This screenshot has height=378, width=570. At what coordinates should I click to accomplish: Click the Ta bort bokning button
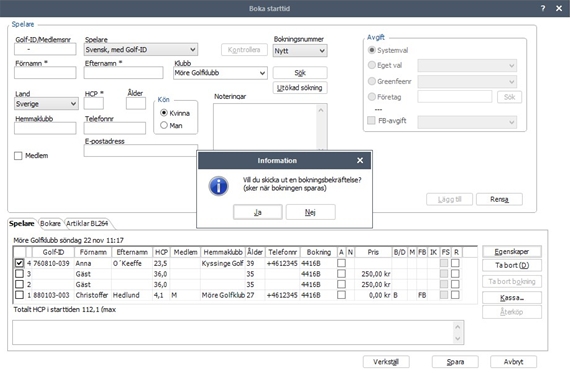point(512,281)
